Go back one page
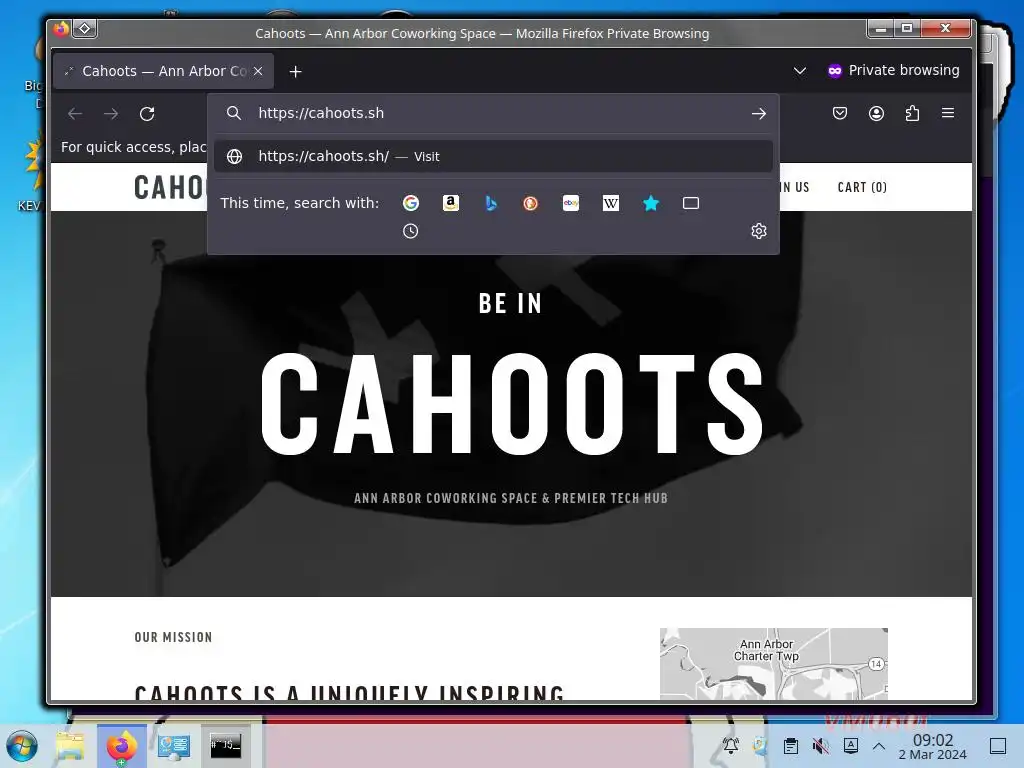 click(x=75, y=114)
